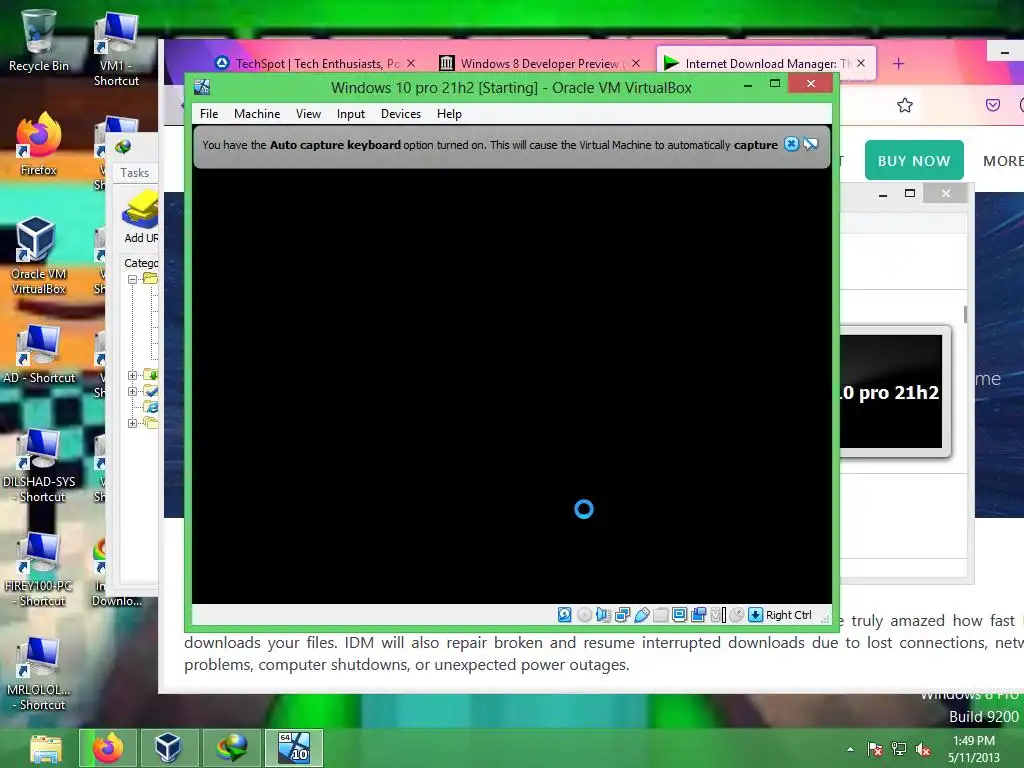Open the Help menu in VirtualBox
Viewport: 1024px width, 768px height.
click(449, 114)
